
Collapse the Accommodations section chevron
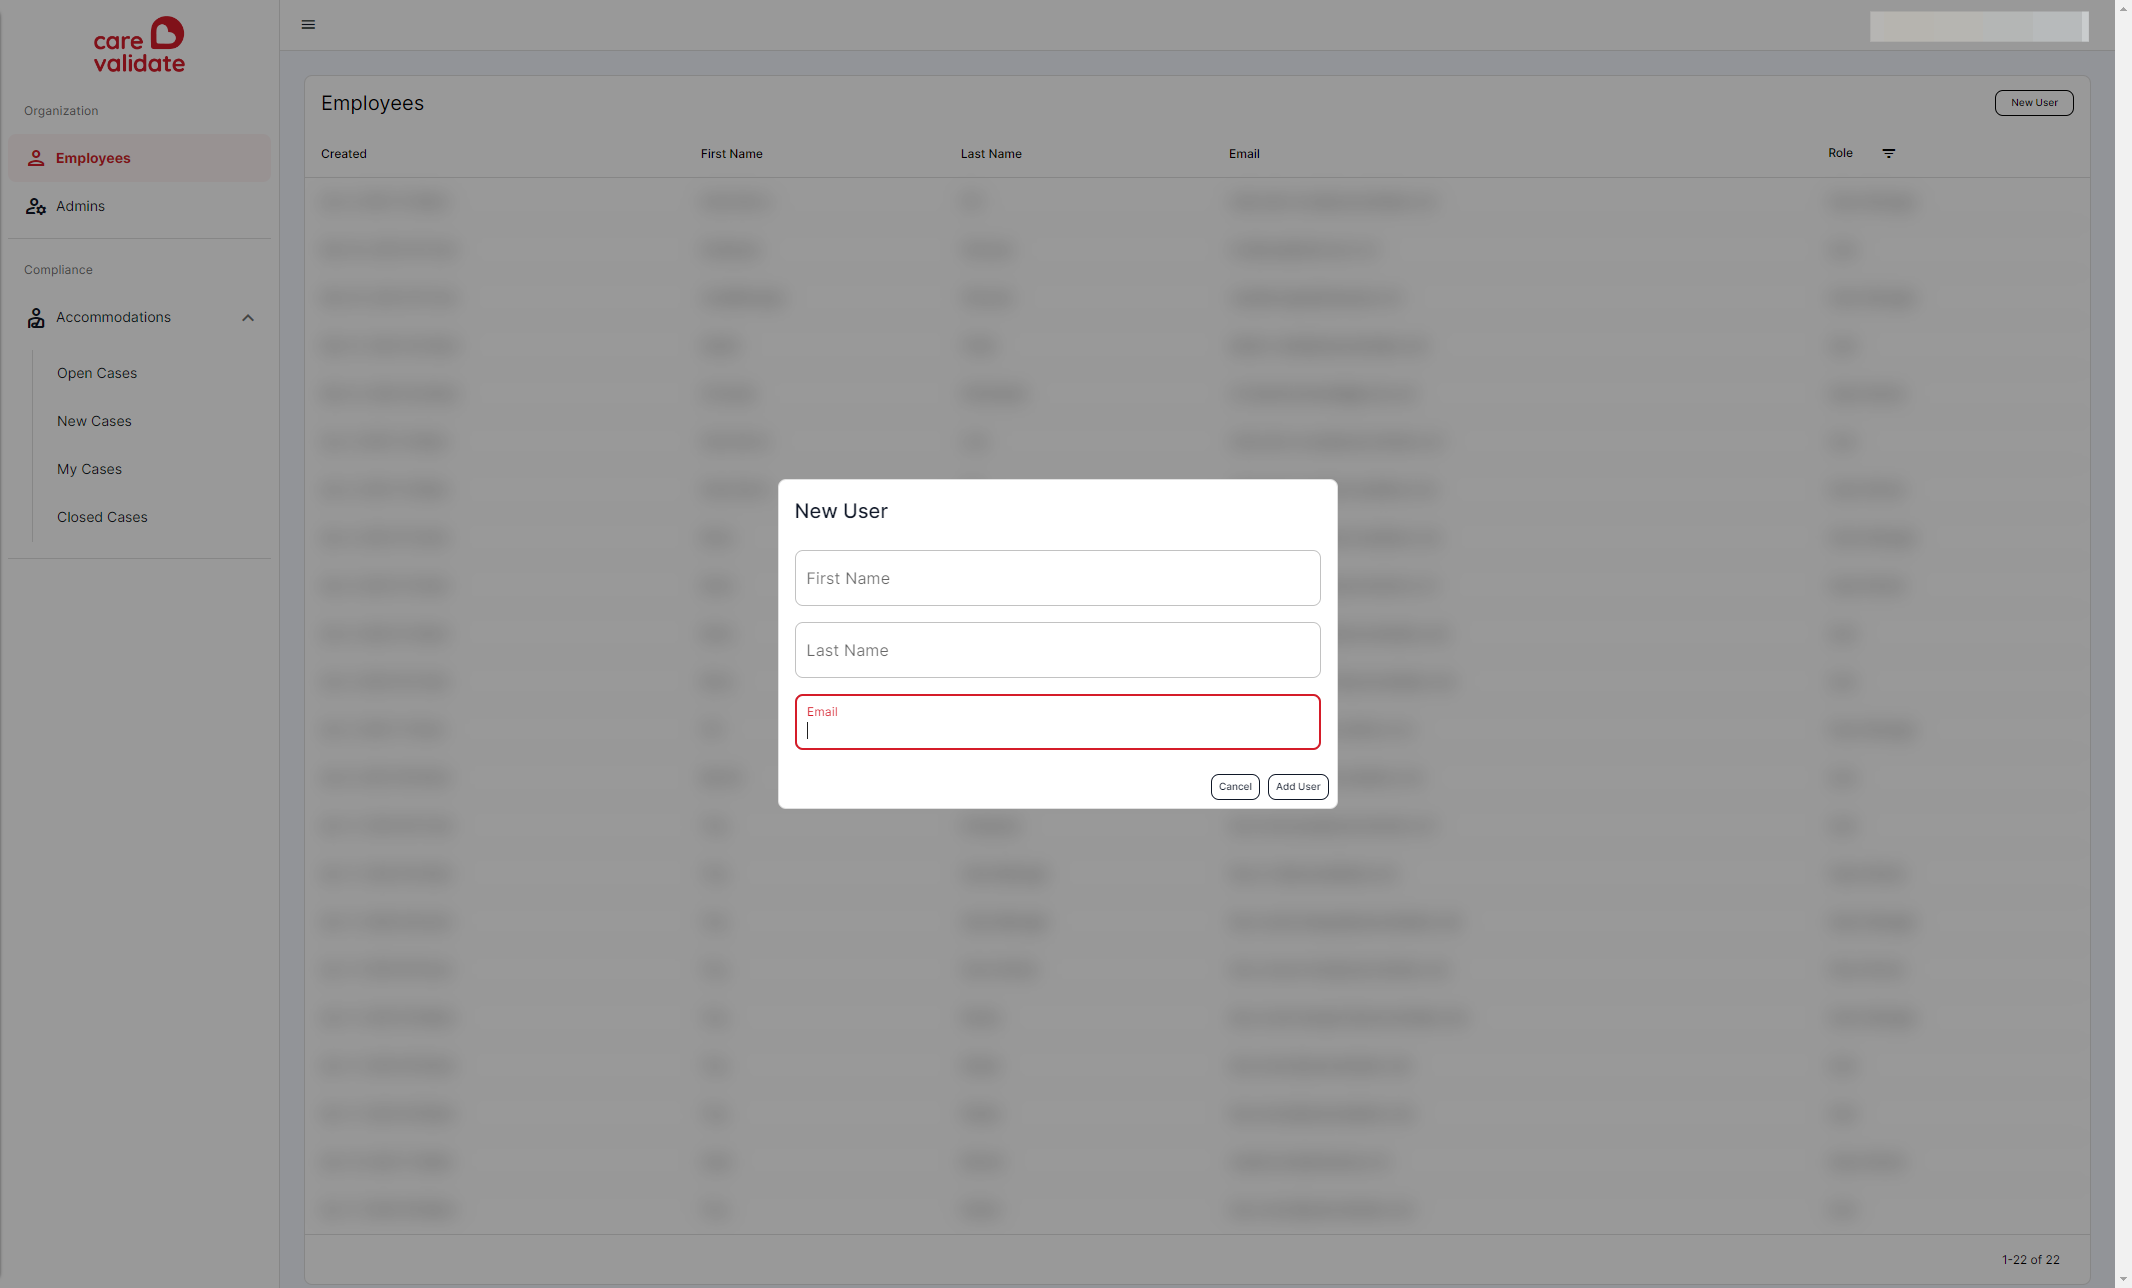pos(248,318)
